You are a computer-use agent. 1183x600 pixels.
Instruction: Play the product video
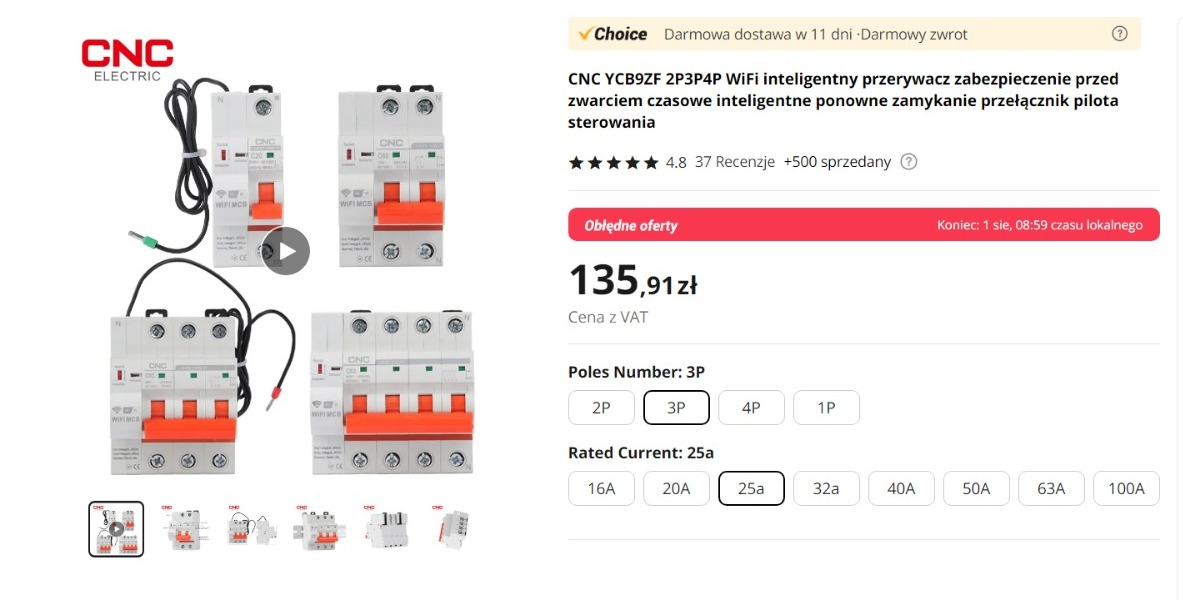click(x=286, y=251)
